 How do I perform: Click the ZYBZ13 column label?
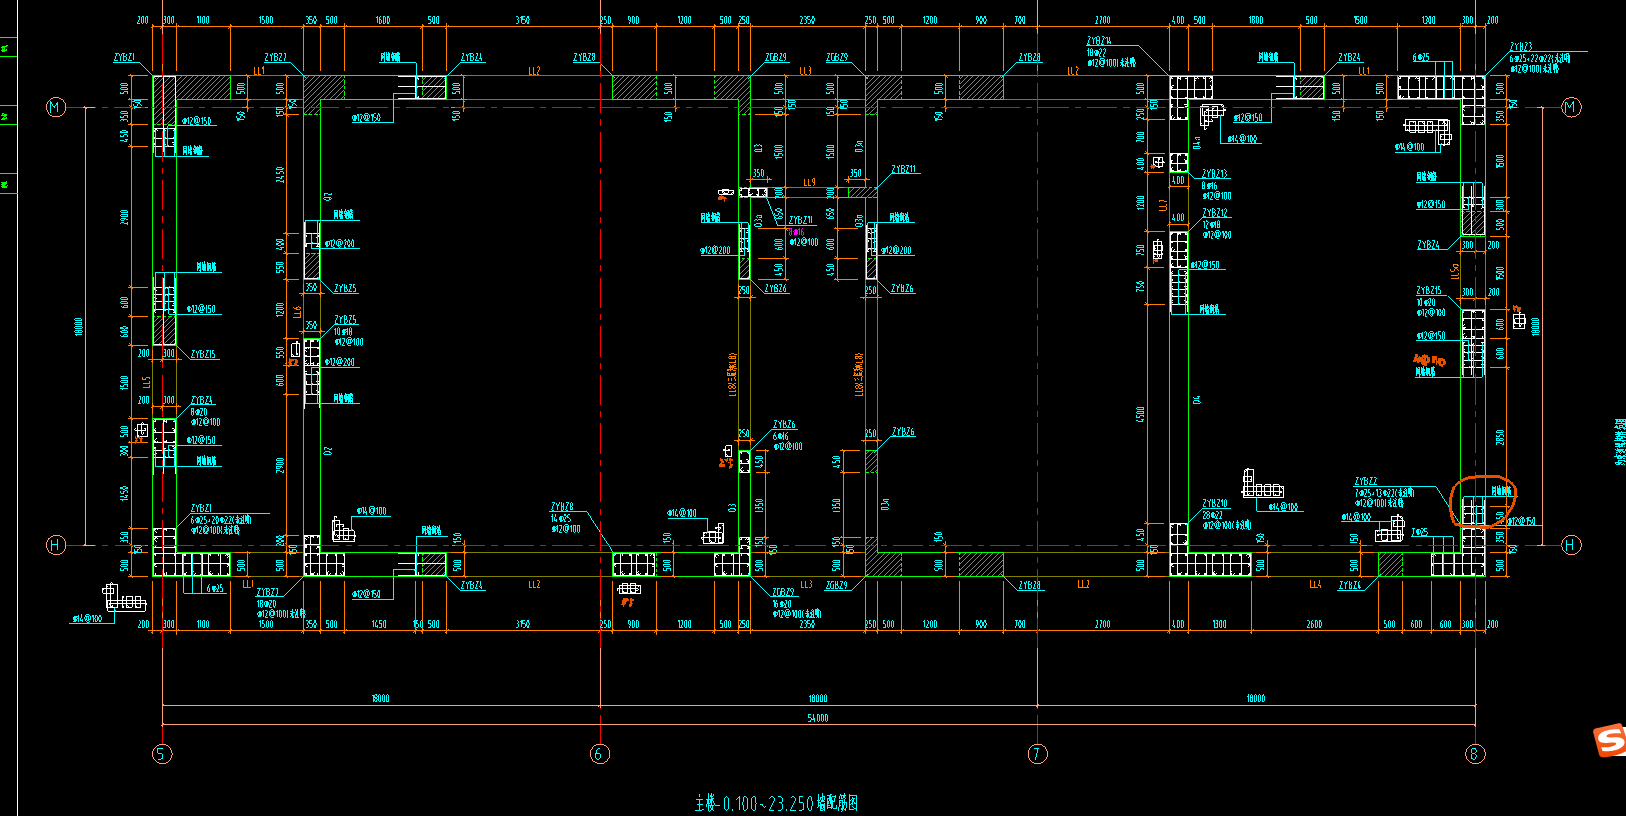click(x=1215, y=174)
